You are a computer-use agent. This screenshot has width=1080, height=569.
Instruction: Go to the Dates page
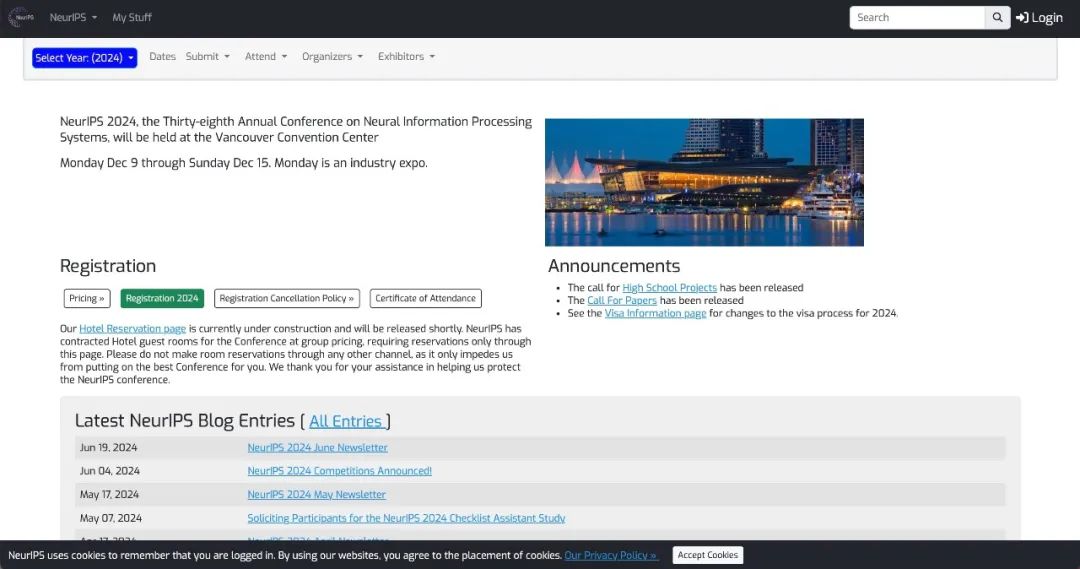coord(163,56)
